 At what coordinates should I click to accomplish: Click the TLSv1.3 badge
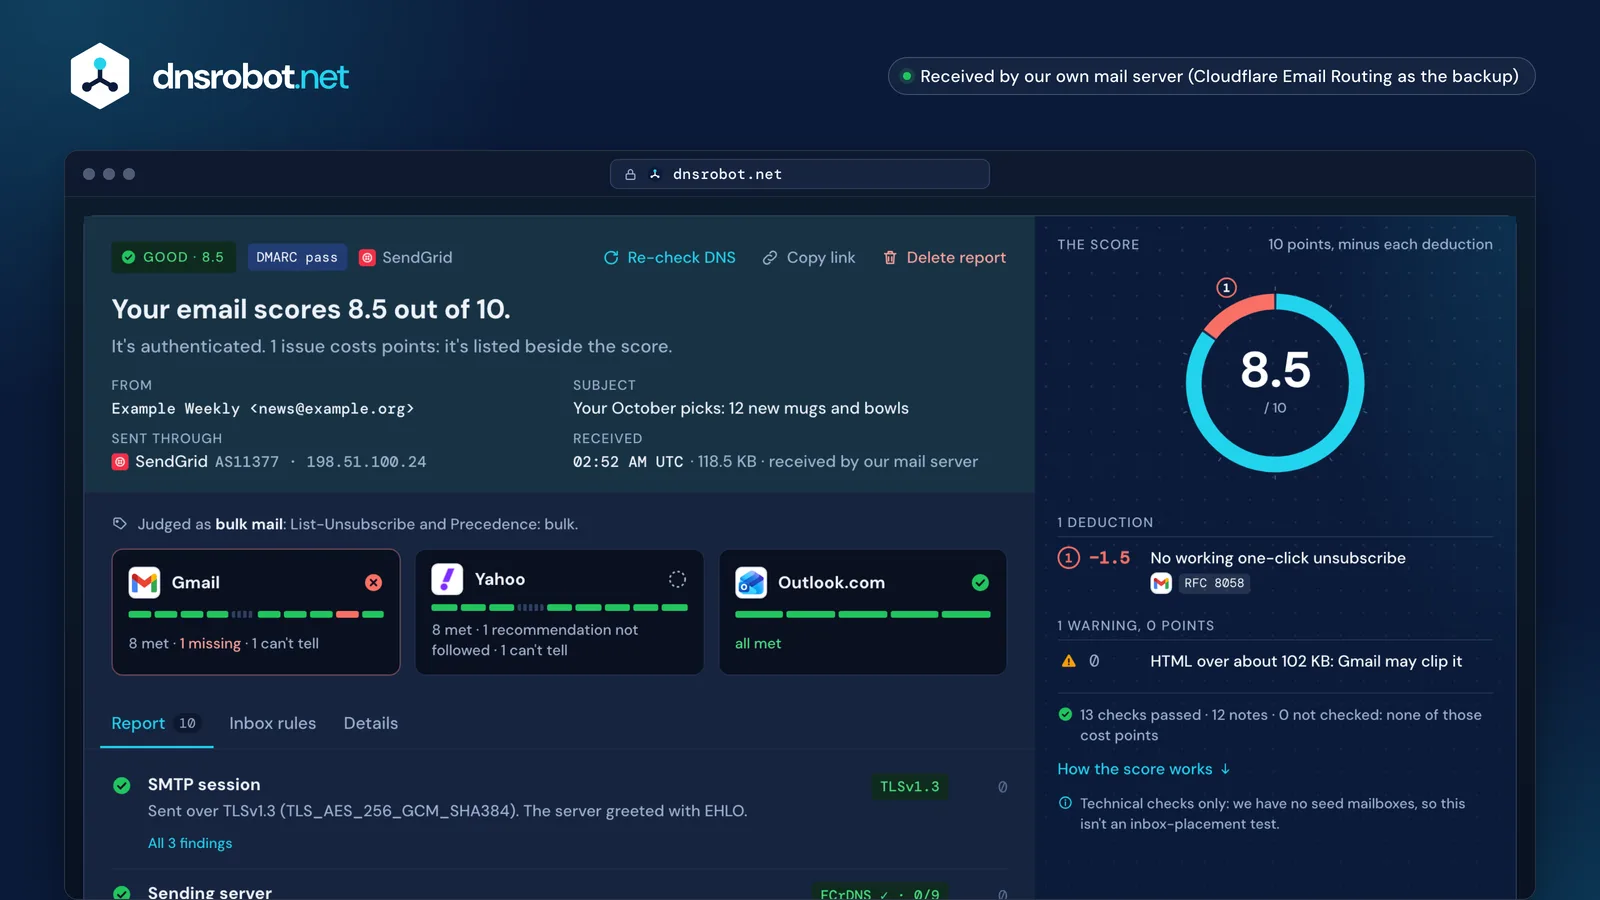909,787
